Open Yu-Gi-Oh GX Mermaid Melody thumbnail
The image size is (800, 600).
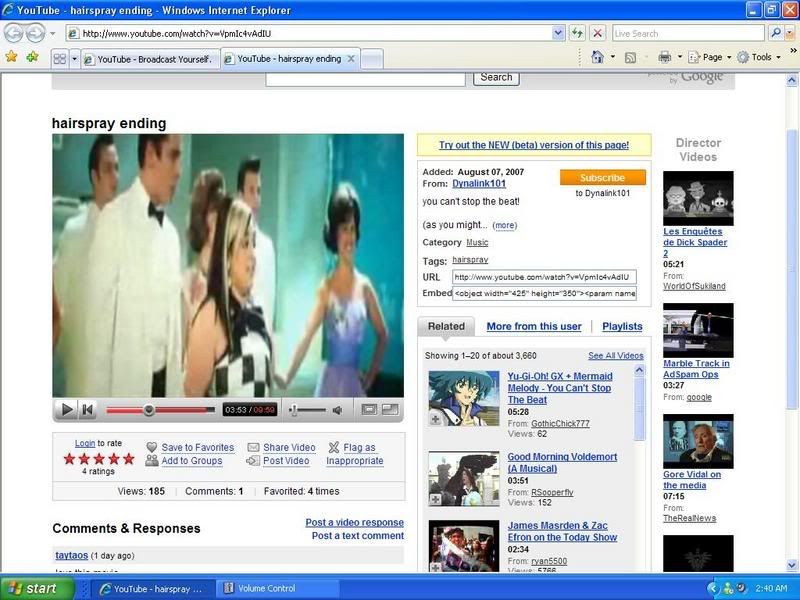click(464, 398)
